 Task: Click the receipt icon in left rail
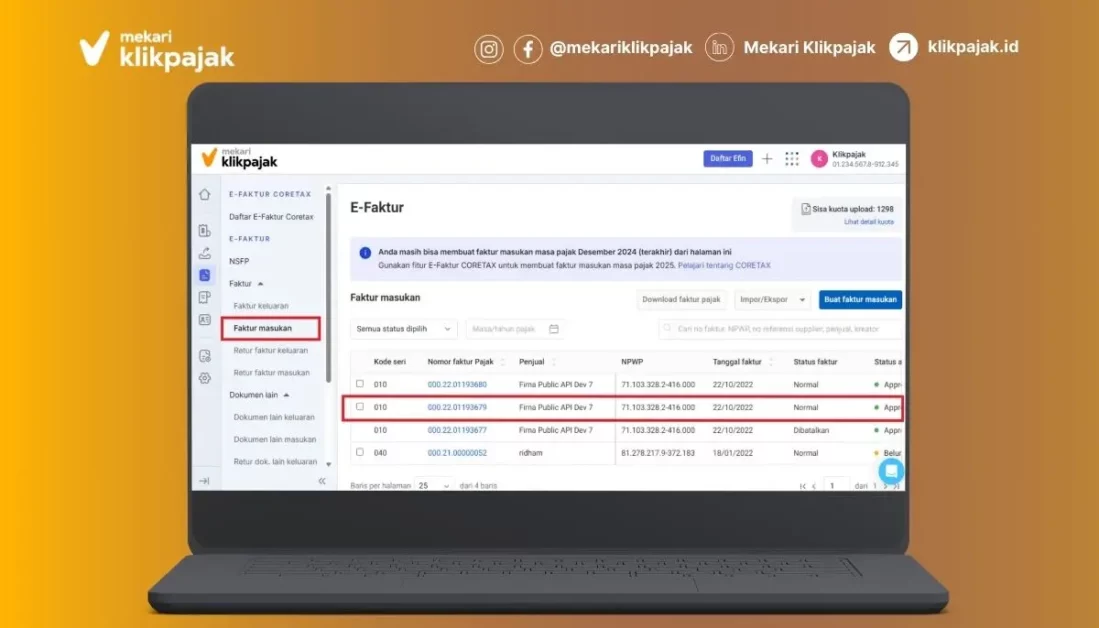tap(205, 298)
